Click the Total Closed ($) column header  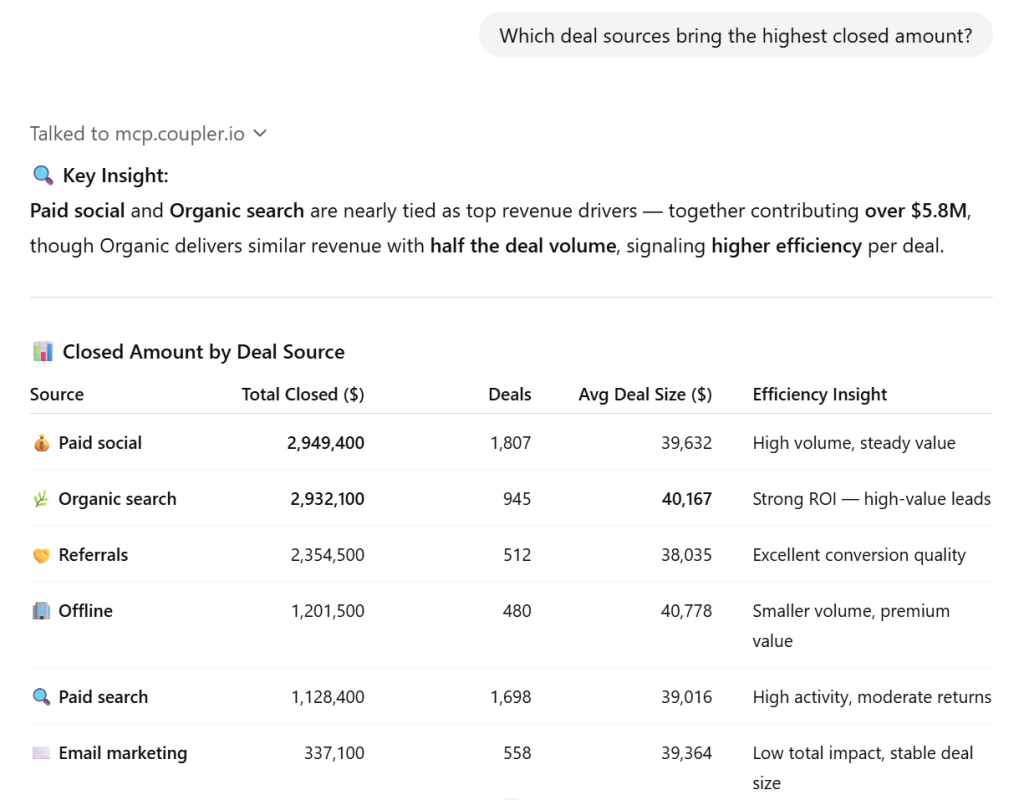(303, 394)
